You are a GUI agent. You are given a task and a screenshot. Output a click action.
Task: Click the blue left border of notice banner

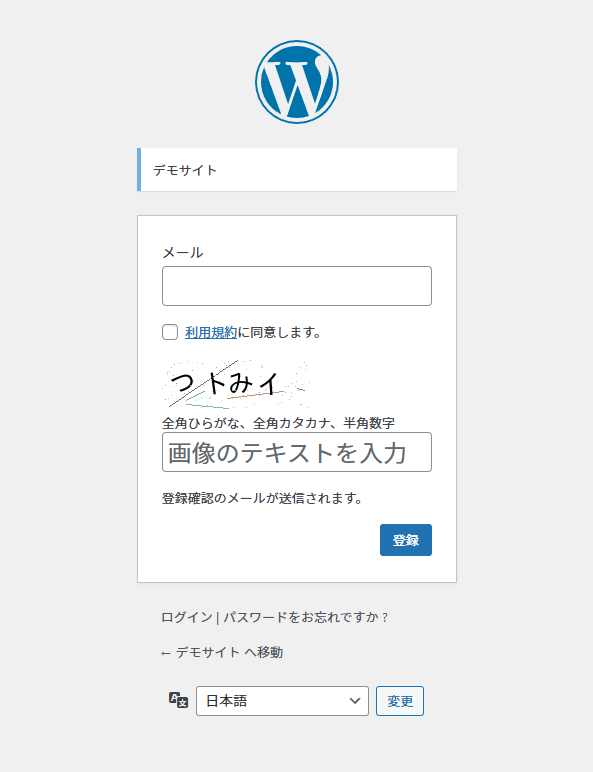[139, 169]
